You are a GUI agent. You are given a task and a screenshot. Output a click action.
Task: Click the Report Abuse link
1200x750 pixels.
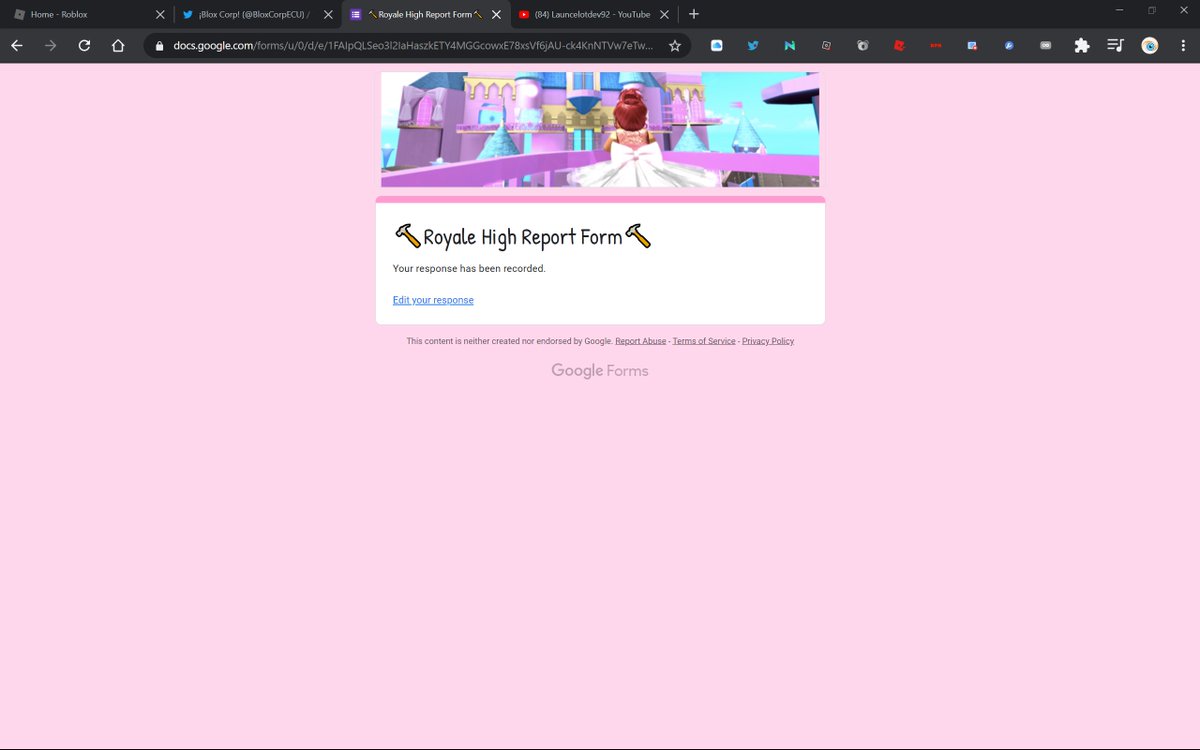[640, 341]
